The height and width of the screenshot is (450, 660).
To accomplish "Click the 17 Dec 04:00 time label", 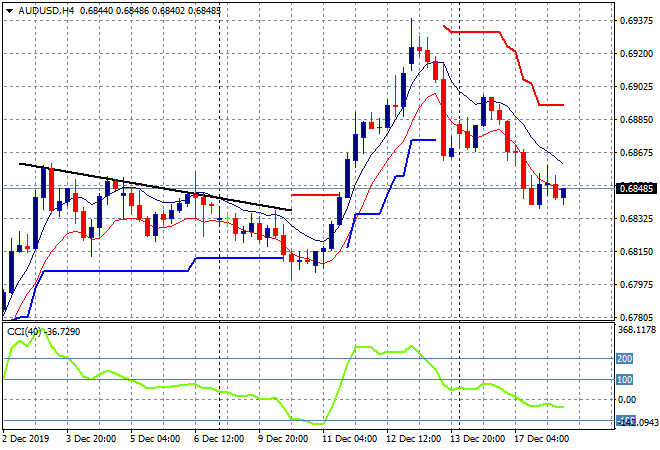I will 541,439.
